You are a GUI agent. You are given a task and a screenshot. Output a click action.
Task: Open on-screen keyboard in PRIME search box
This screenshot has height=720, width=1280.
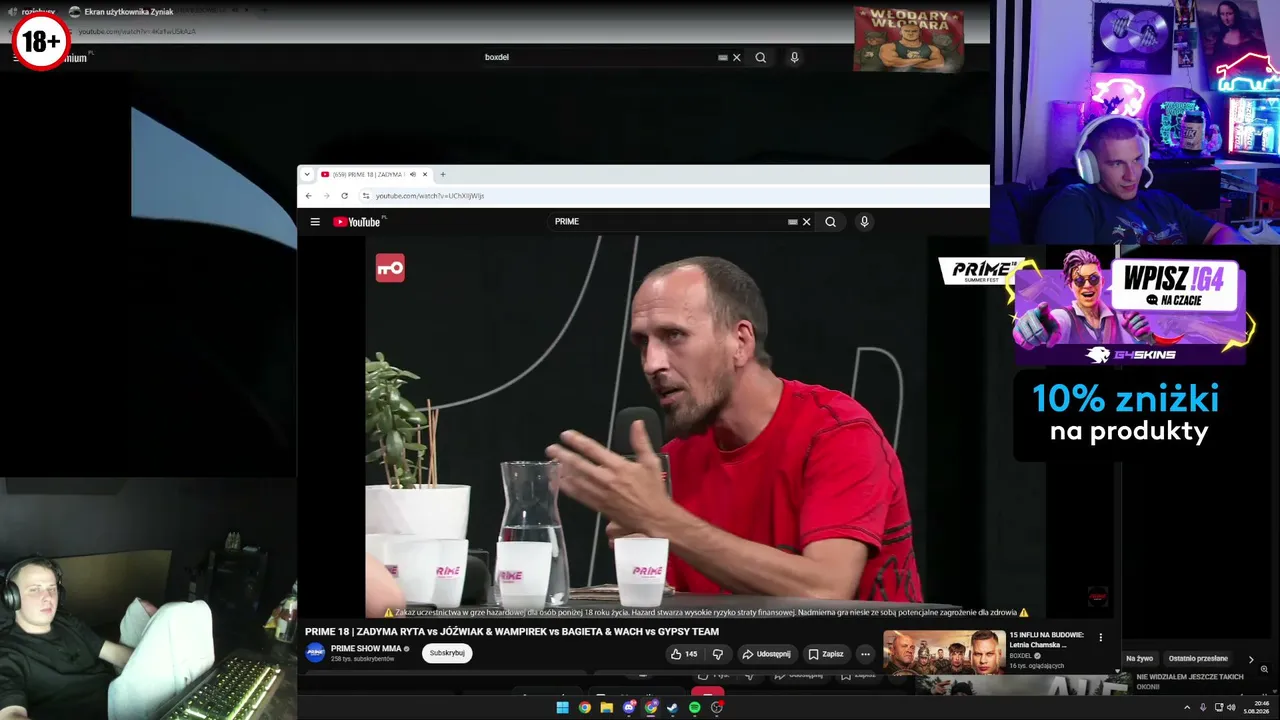(x=792, y=222)
